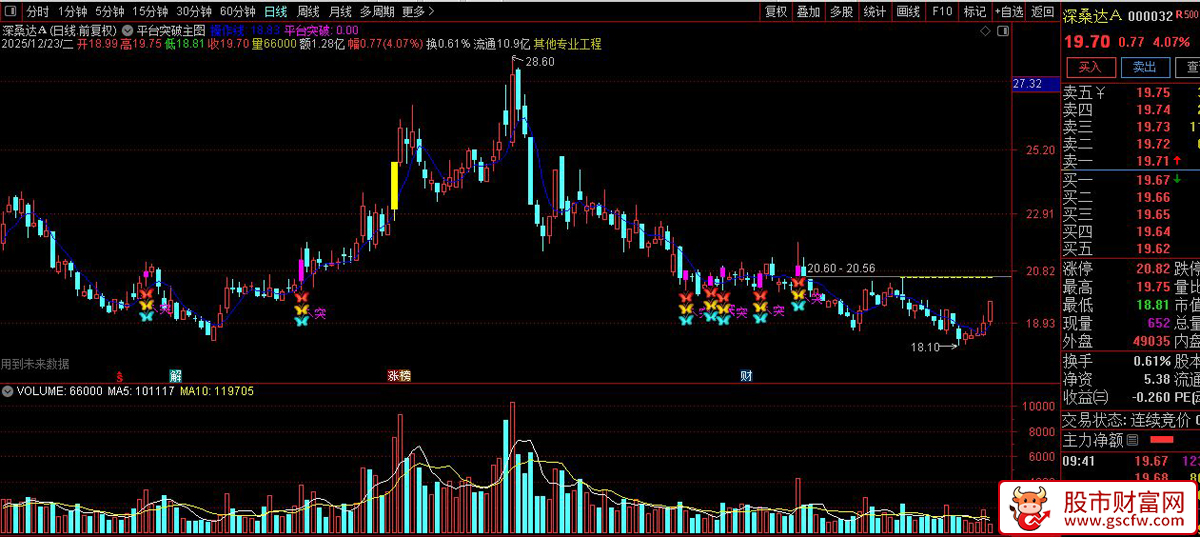This screenshot has height=537, width=1200.
Task: Switch to the 1分钟 period
Action: click(x=72, y=12)
